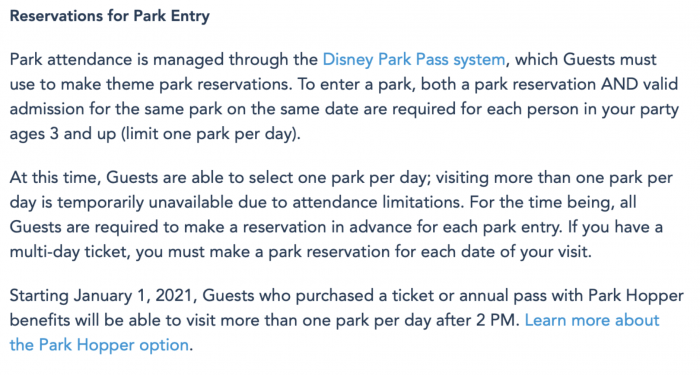Click the word Starting in last paragraph

coord(39,296)
